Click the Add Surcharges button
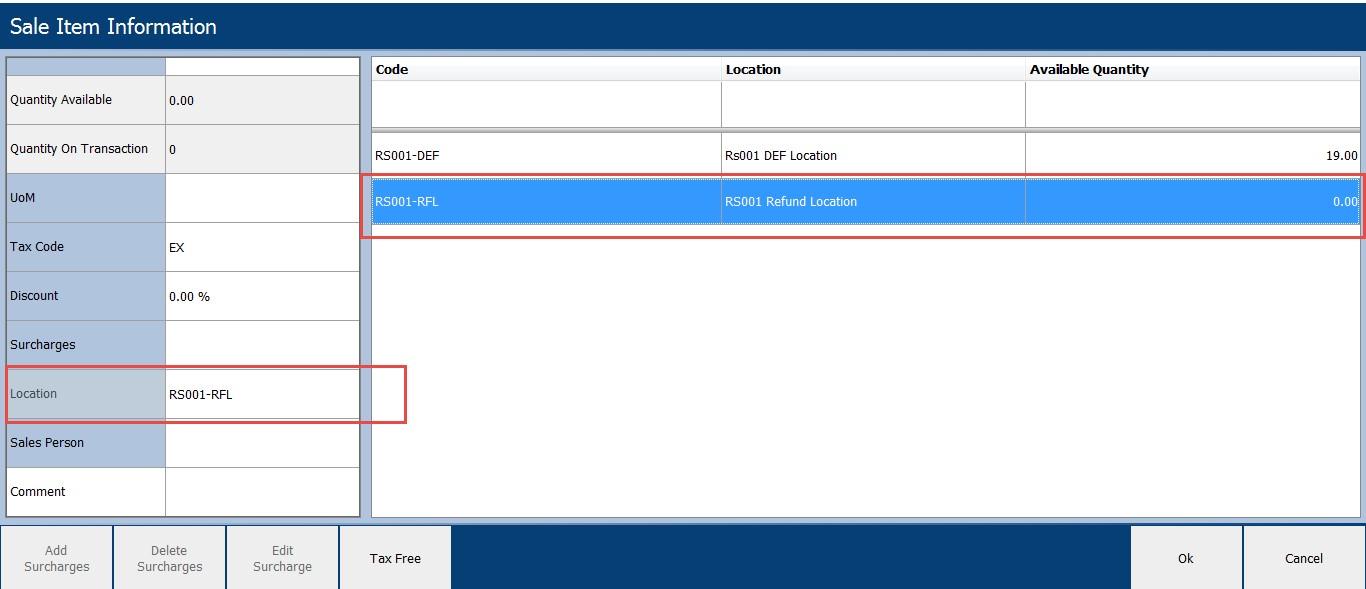 [56, 558]
